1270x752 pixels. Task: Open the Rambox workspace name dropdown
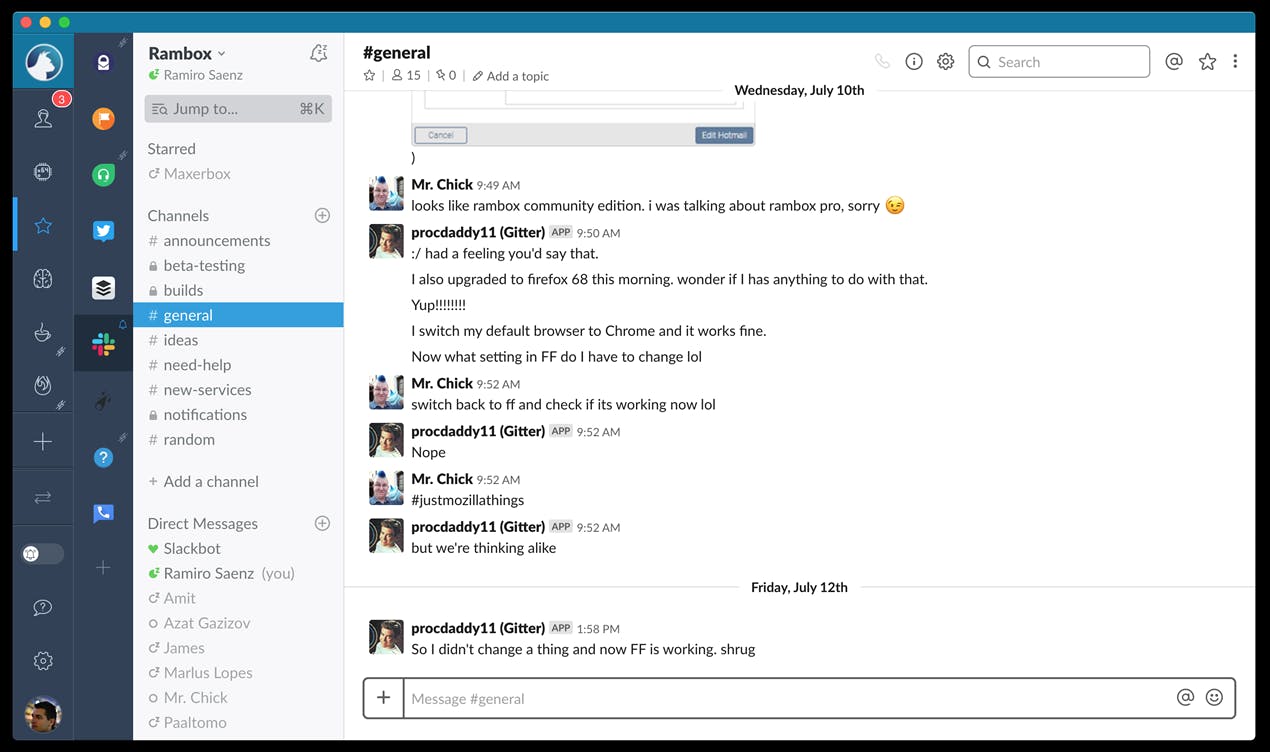click(187, 53)
